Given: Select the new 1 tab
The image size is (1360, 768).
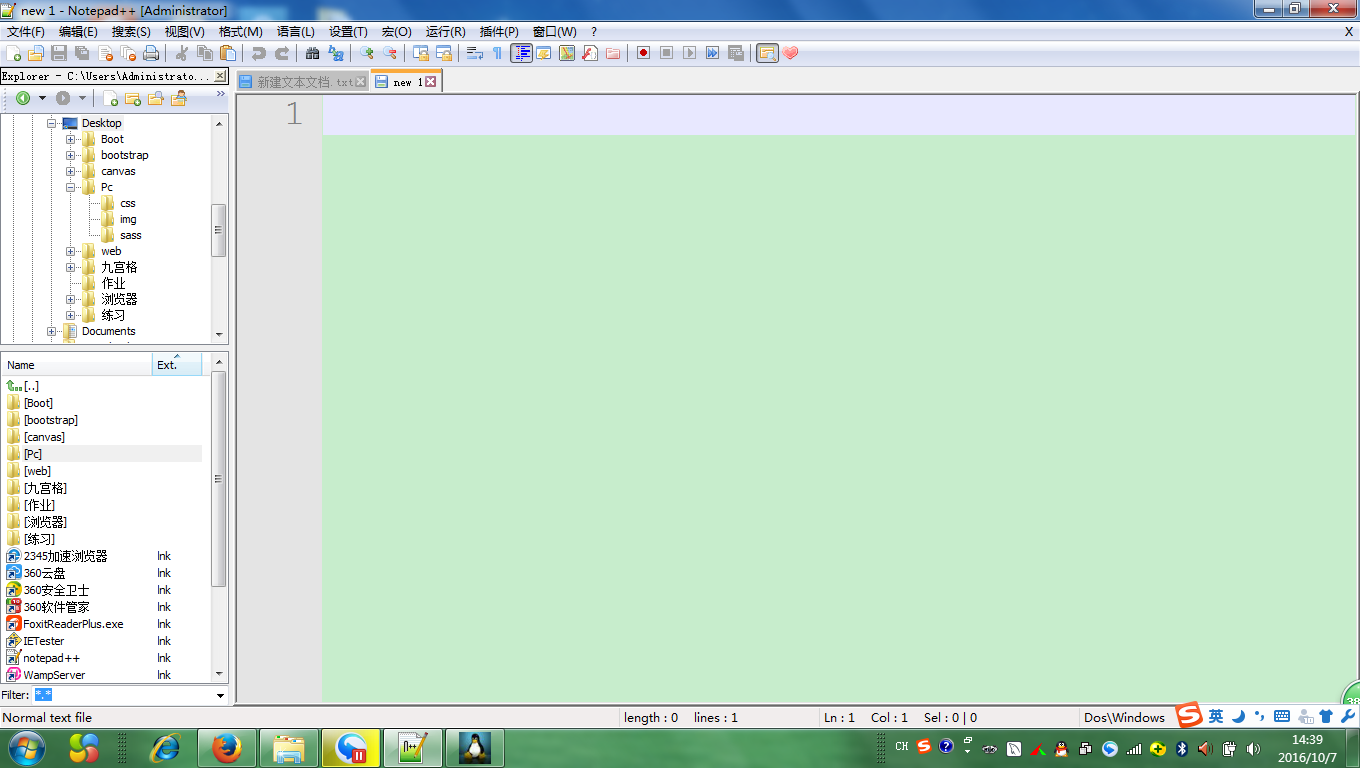Looking at the screenshot, I should click(406, 82).
